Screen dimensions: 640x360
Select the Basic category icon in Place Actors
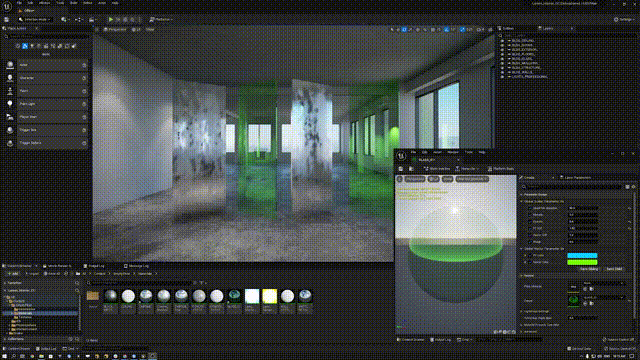[25, 46]
